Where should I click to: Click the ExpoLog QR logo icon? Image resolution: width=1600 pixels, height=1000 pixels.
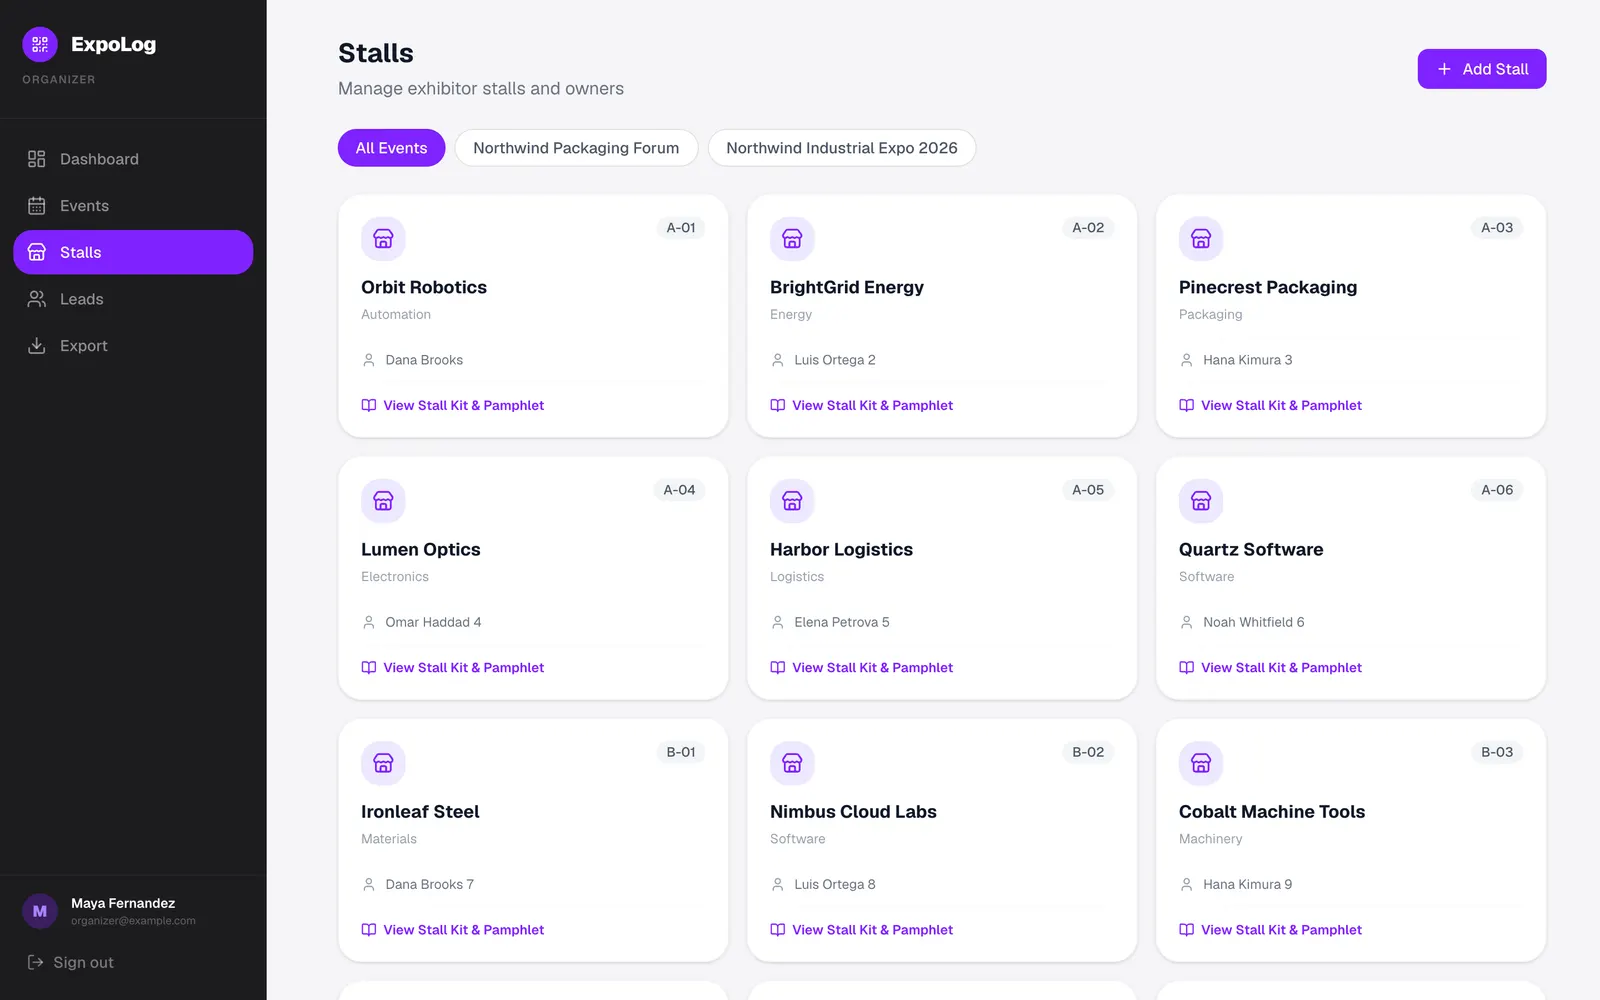click(40, 44)
